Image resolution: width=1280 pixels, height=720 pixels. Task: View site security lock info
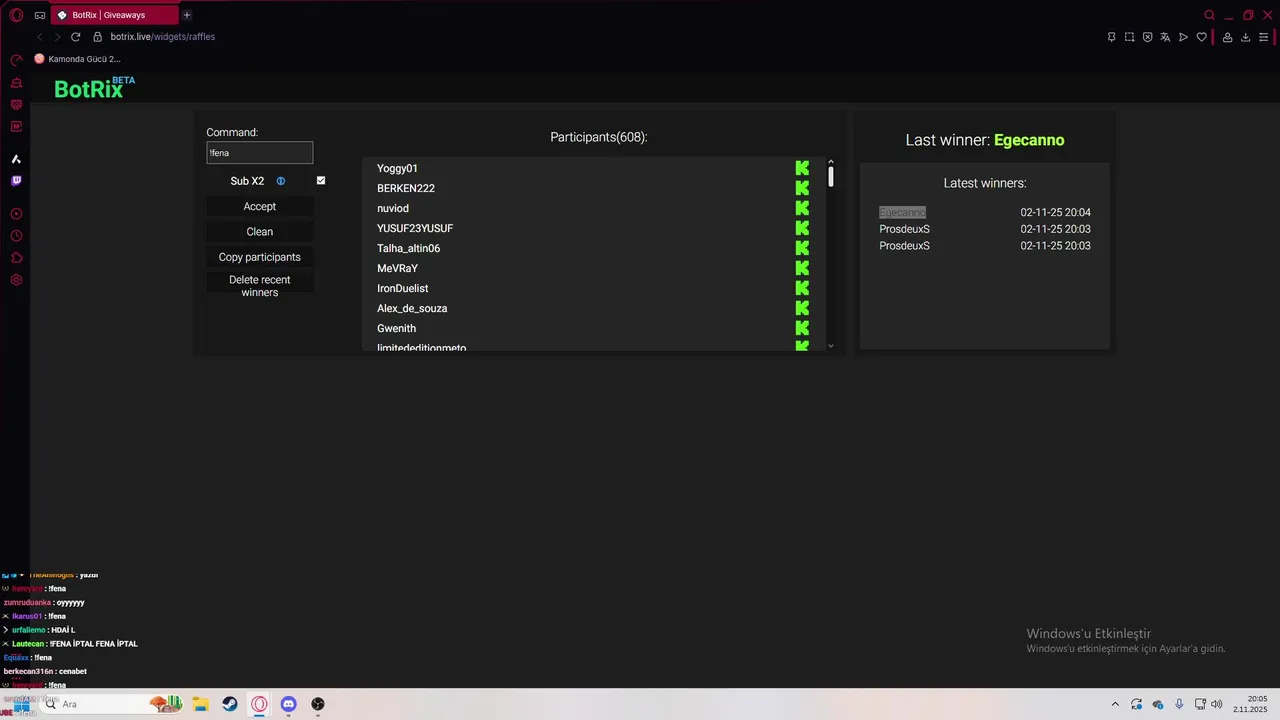click(97, 37)
